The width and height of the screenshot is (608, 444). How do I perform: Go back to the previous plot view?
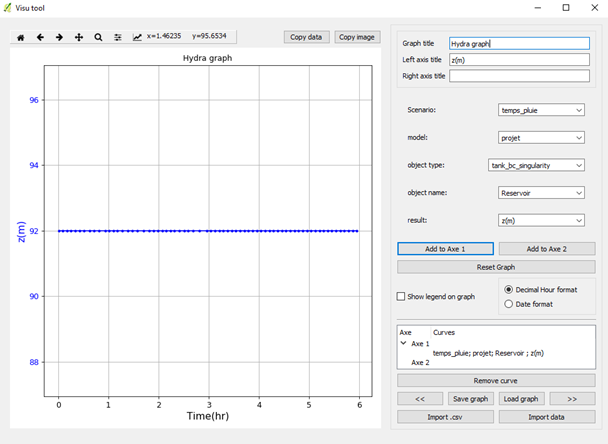pyautogui.click(x=40, y=37)
